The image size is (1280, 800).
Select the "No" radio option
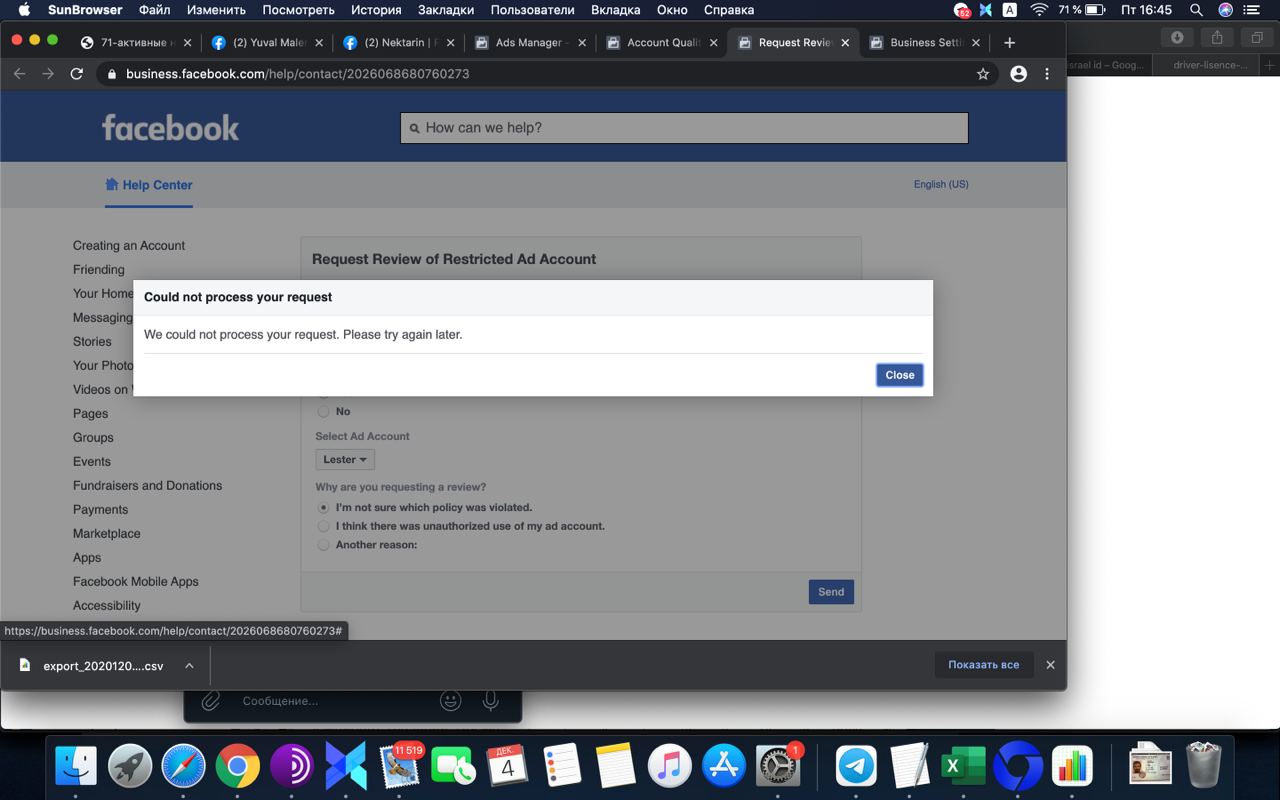pos(323,411)
